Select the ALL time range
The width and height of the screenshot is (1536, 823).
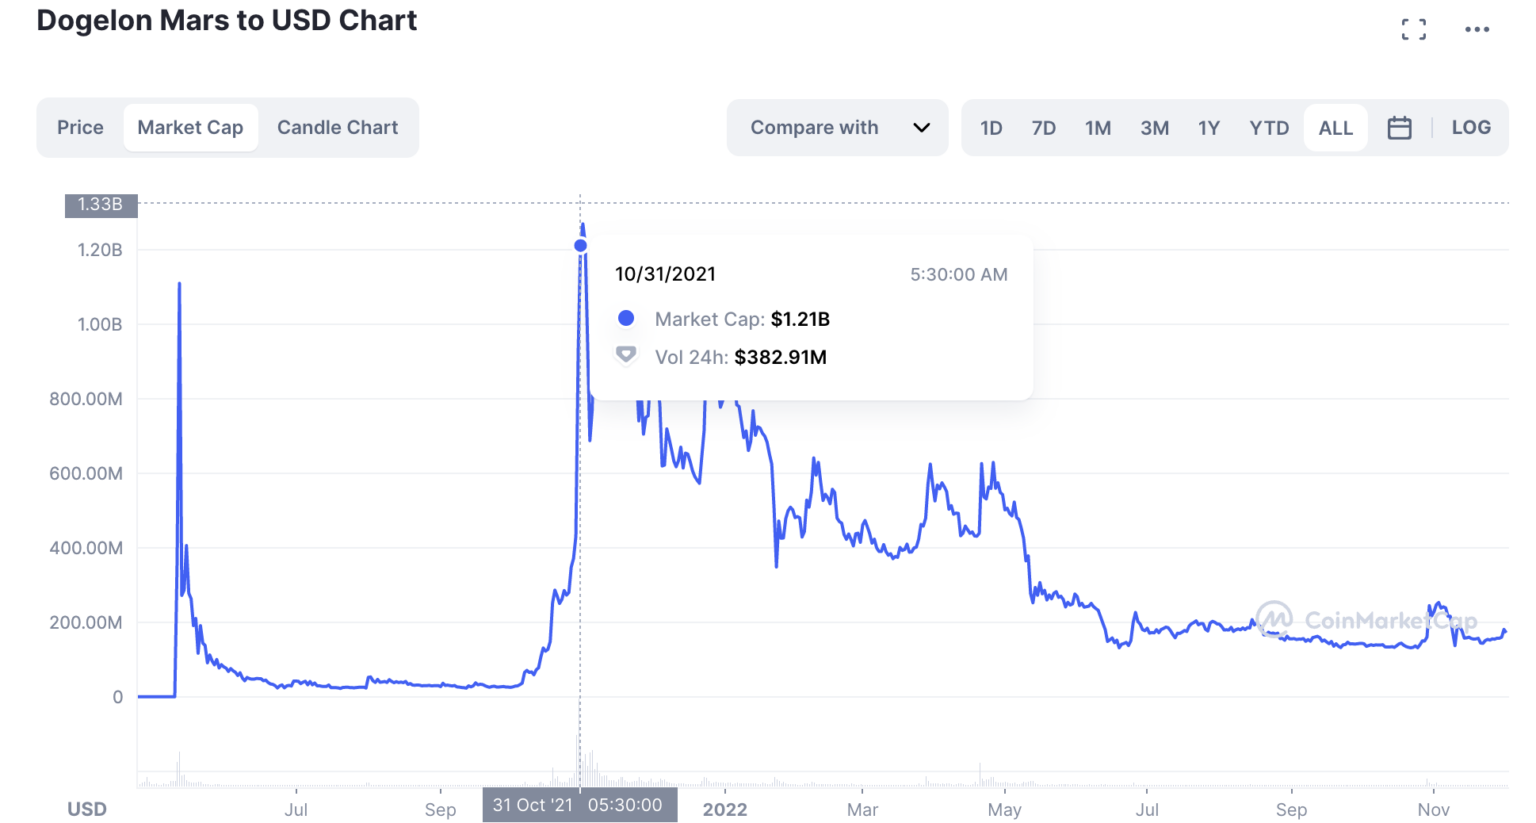click(1335, 128)
